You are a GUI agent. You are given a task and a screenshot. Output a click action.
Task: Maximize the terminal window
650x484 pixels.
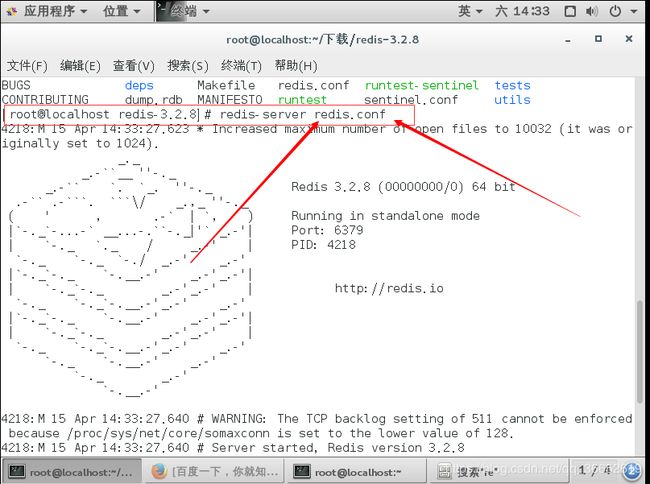[598, 39]
